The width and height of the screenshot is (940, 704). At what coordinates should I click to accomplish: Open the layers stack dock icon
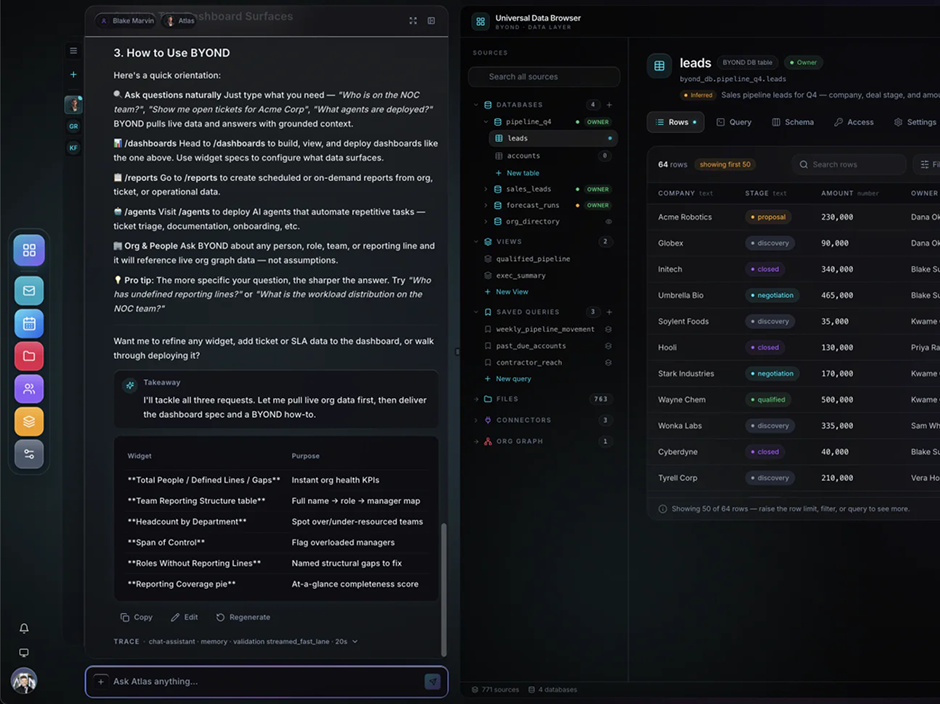[29, 422]
